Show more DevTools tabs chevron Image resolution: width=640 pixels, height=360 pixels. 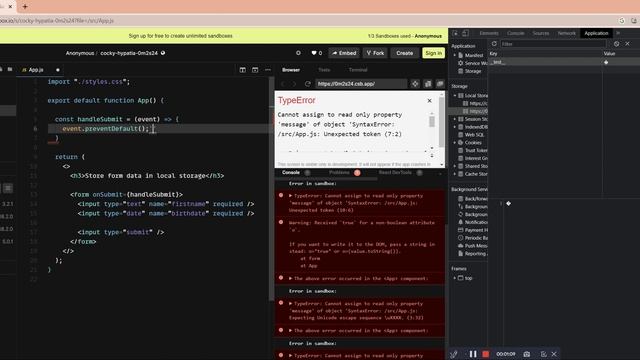(x=618, y=33)
